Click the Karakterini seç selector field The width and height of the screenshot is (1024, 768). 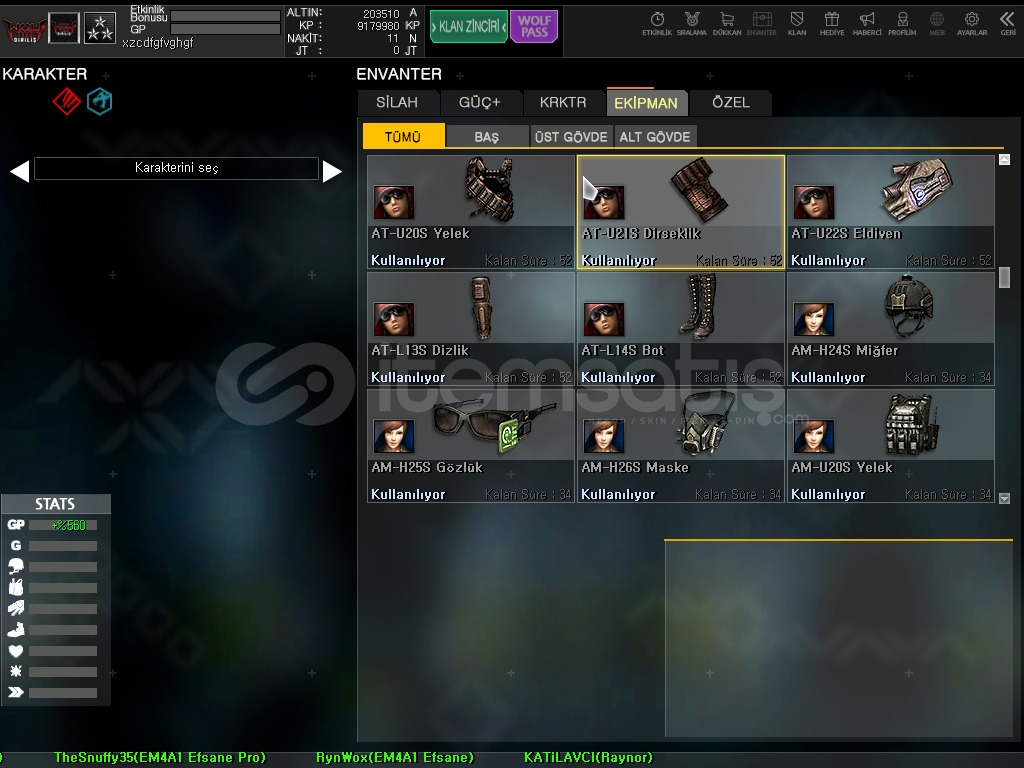[176, 168]
